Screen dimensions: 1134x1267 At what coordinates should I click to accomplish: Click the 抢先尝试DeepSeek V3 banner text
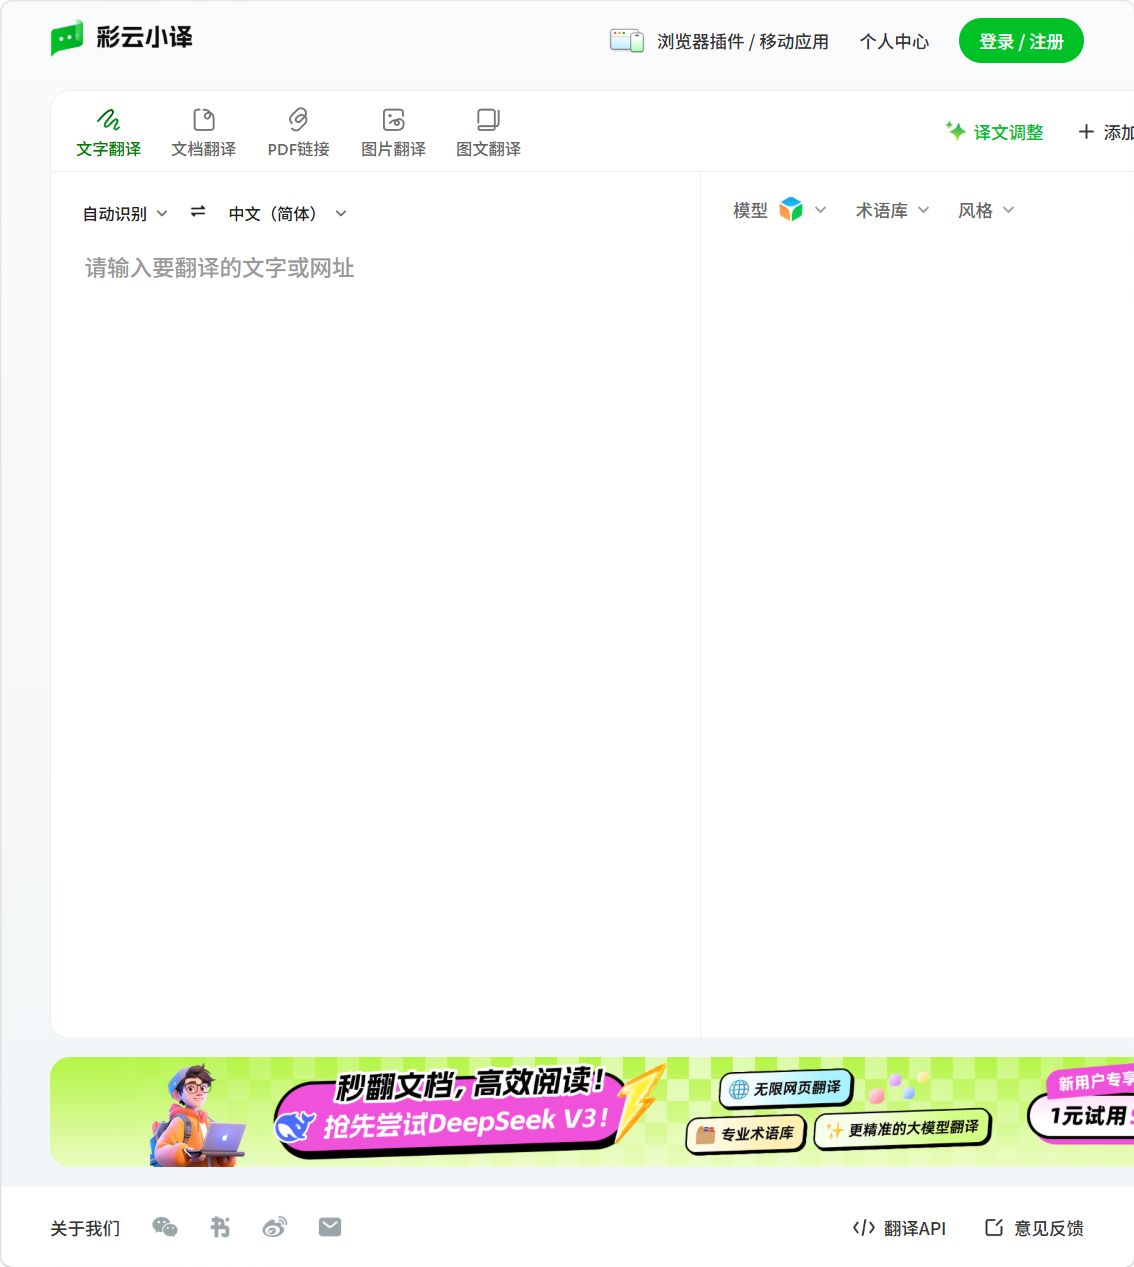pos(466,1122)
